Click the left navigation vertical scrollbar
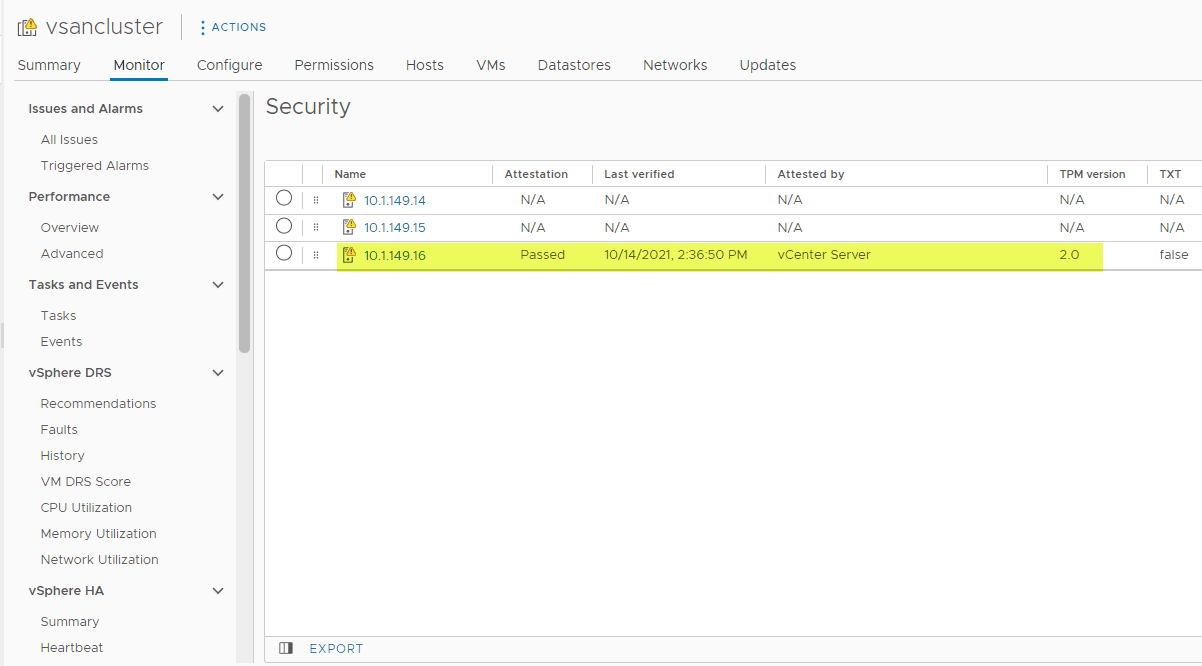The width and height of the screenshot is (1202, 666). pyautogui.click(x=244, y=222)
